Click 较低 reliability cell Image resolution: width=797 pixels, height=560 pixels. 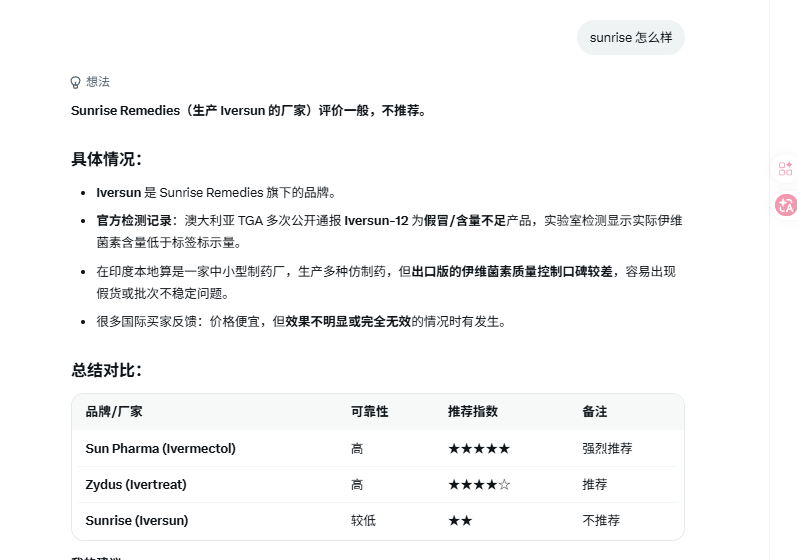click(363, 521)
